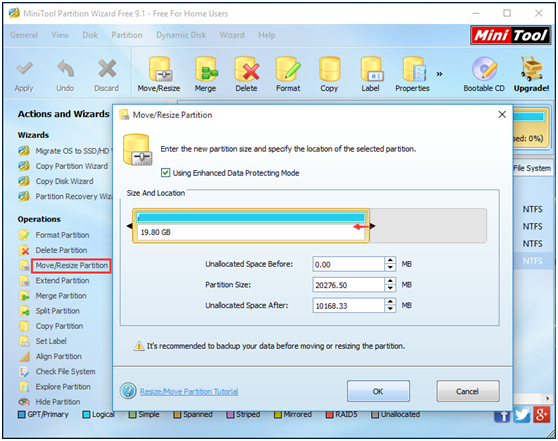The width and height of the screenshot is (558, 441).
Task: Click the Upgrade shopping cart icon
Action: pos(531,69)
